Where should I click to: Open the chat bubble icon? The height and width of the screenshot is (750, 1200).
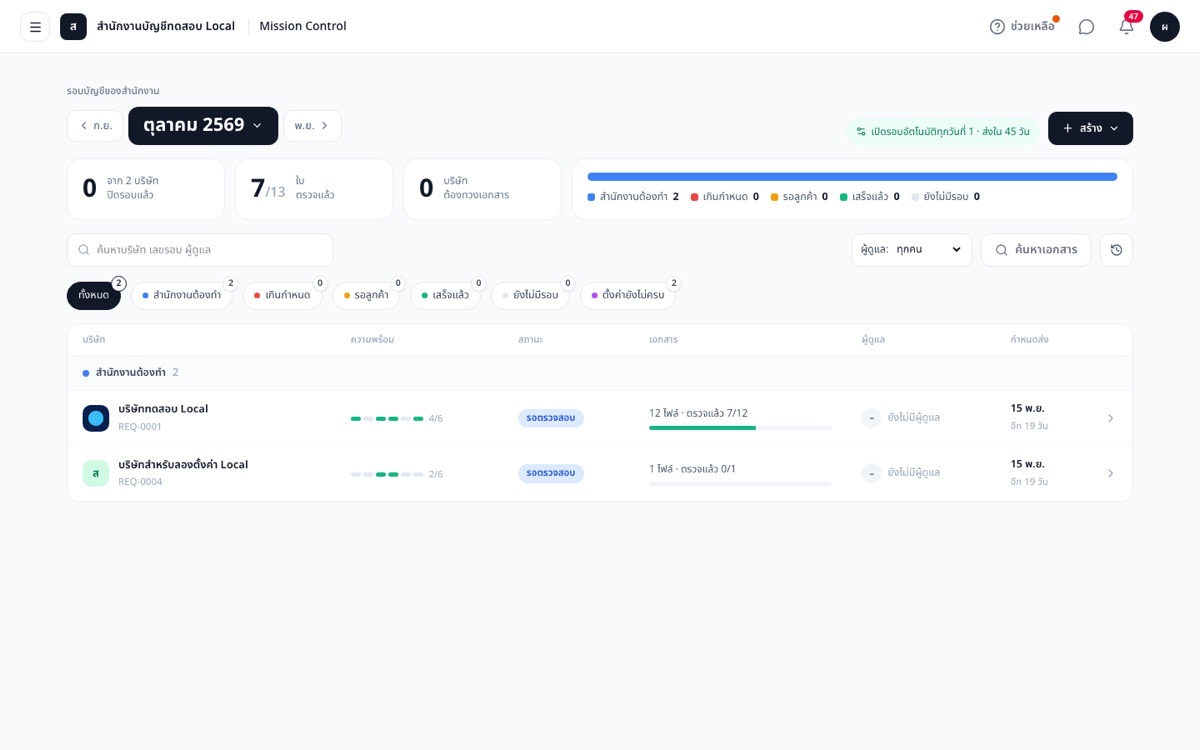pyautogui.click(x=1086, y=27)
